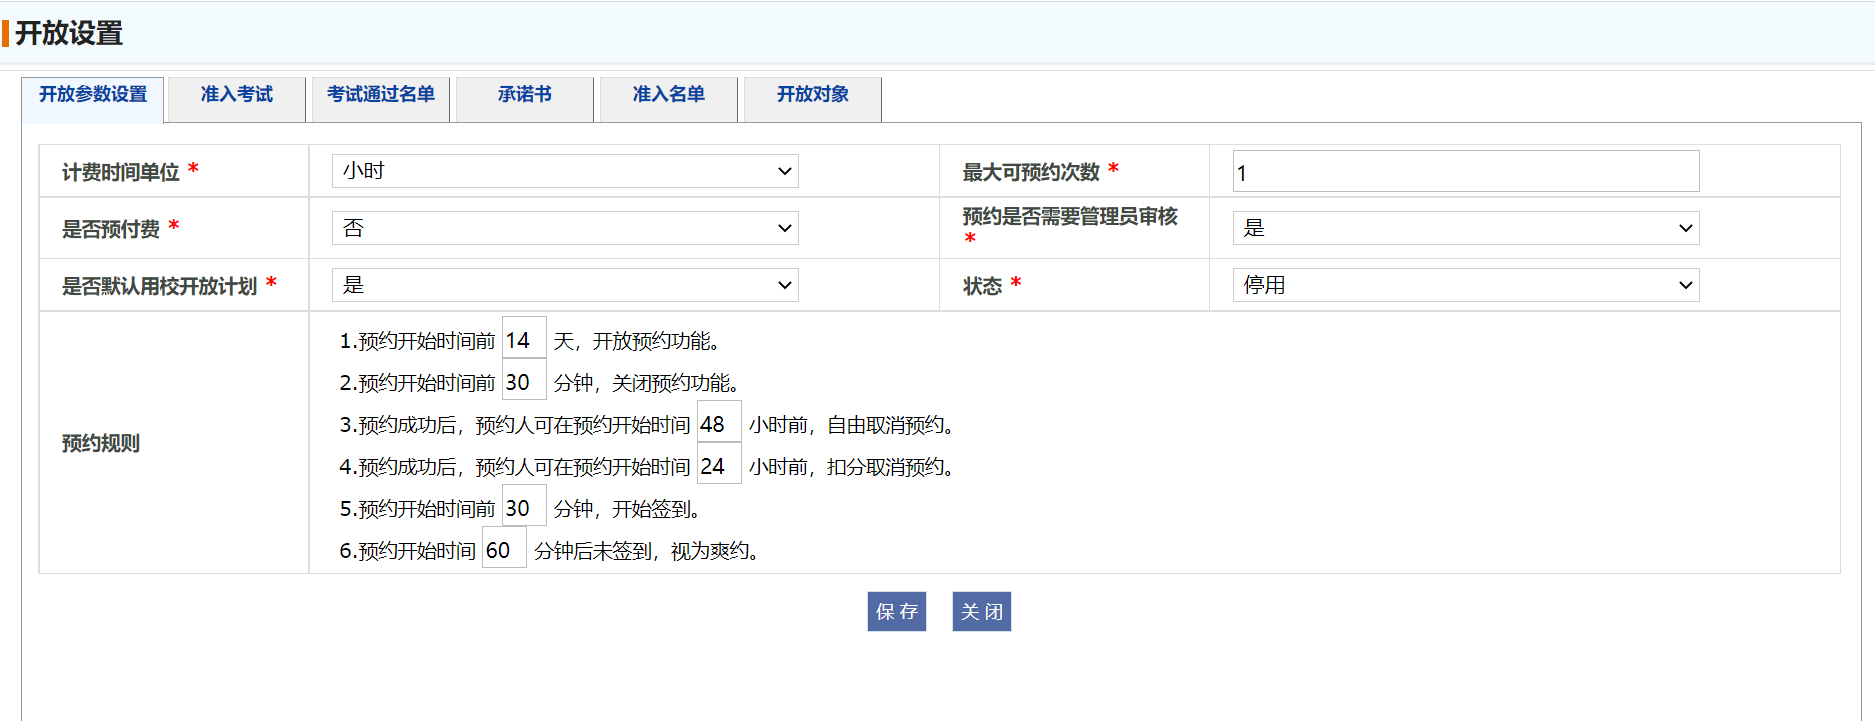The width and height of the screenshot is (1875, 721).
Task: Click the sign-in minutes field in rule 5
Action: (x=524, y=509)
